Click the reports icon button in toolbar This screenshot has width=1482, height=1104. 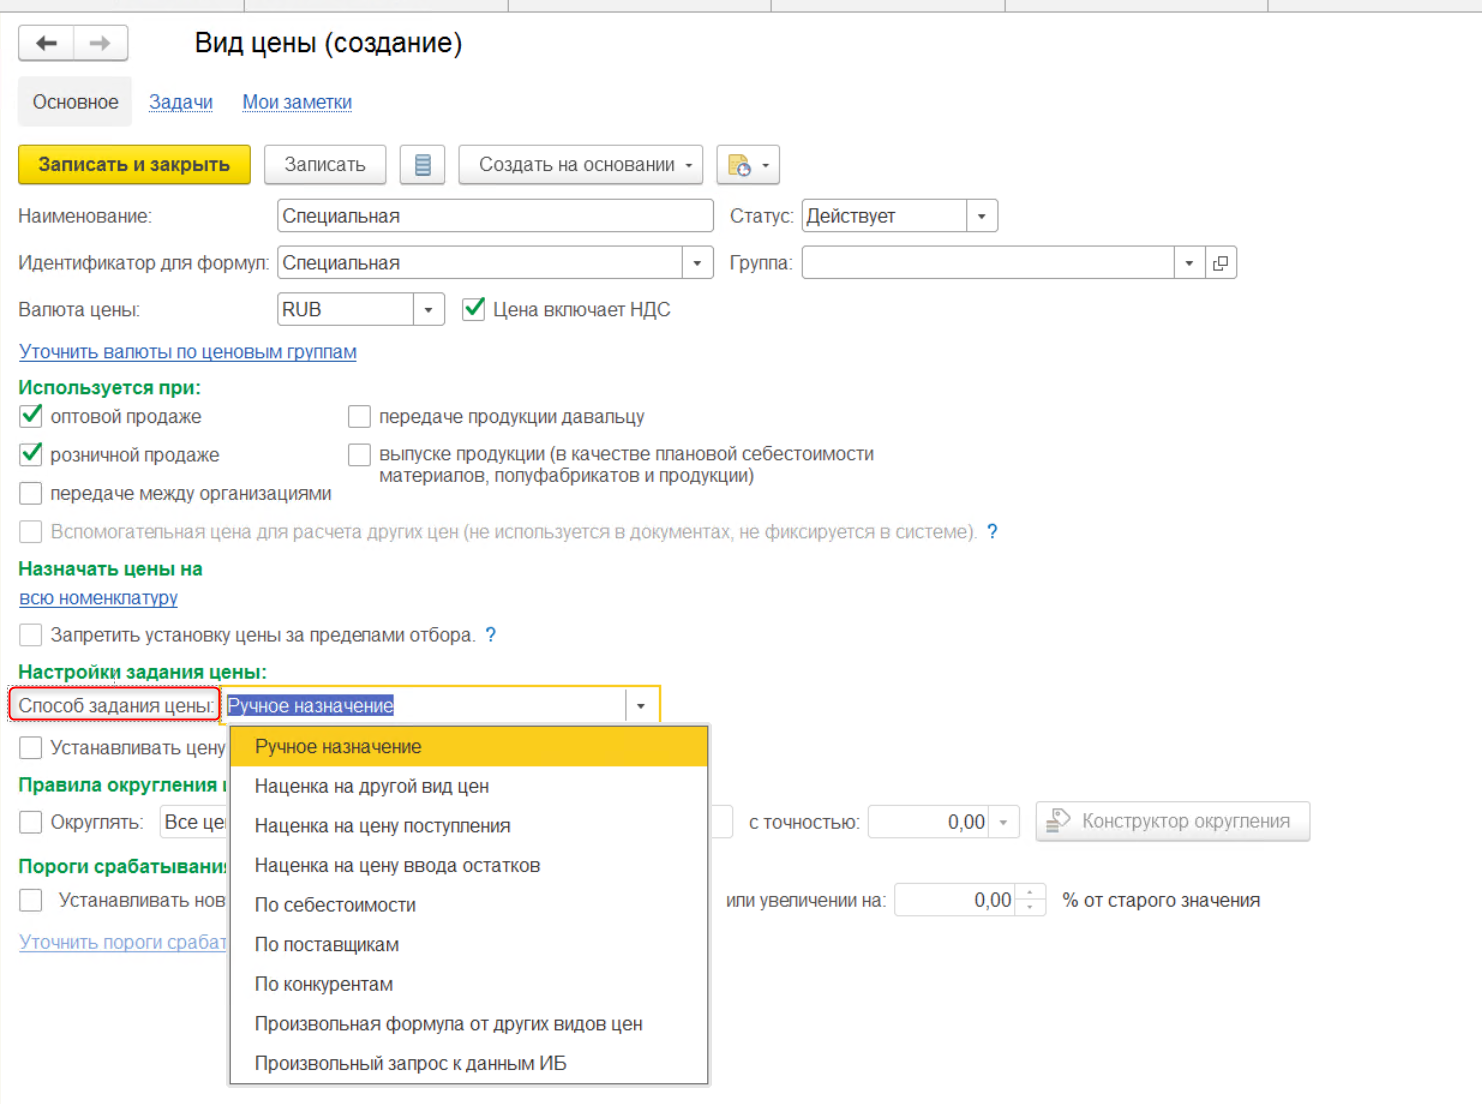(747, 165)
